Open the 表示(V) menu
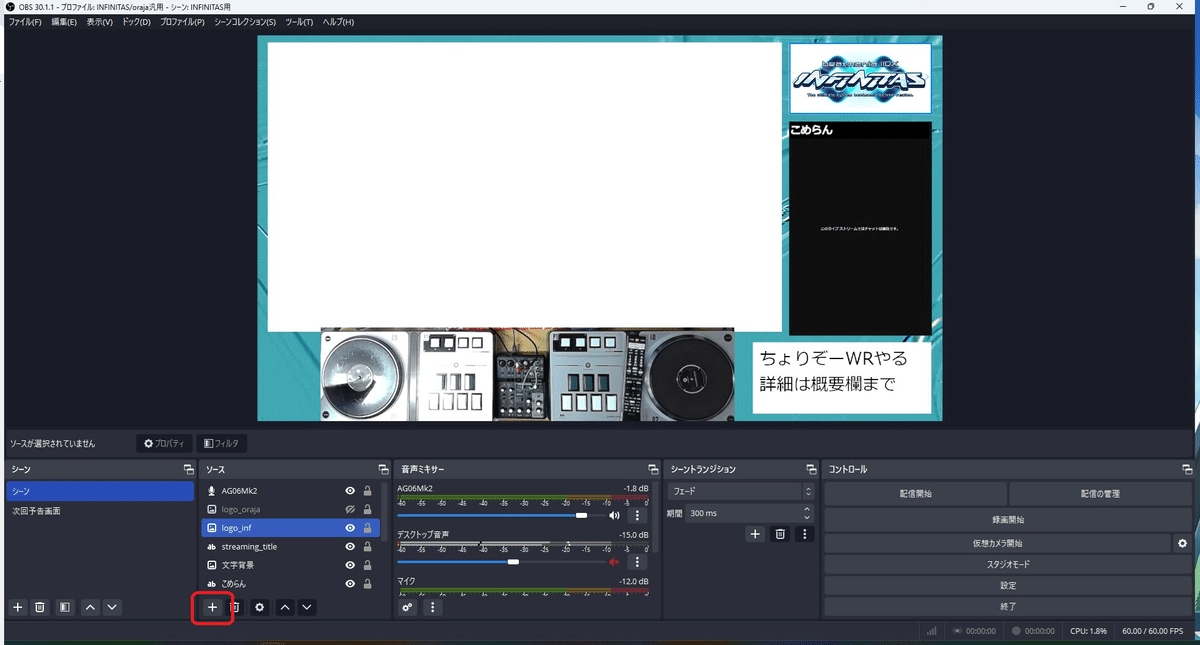Viewport: 1200px width, 645px height. 100,22
